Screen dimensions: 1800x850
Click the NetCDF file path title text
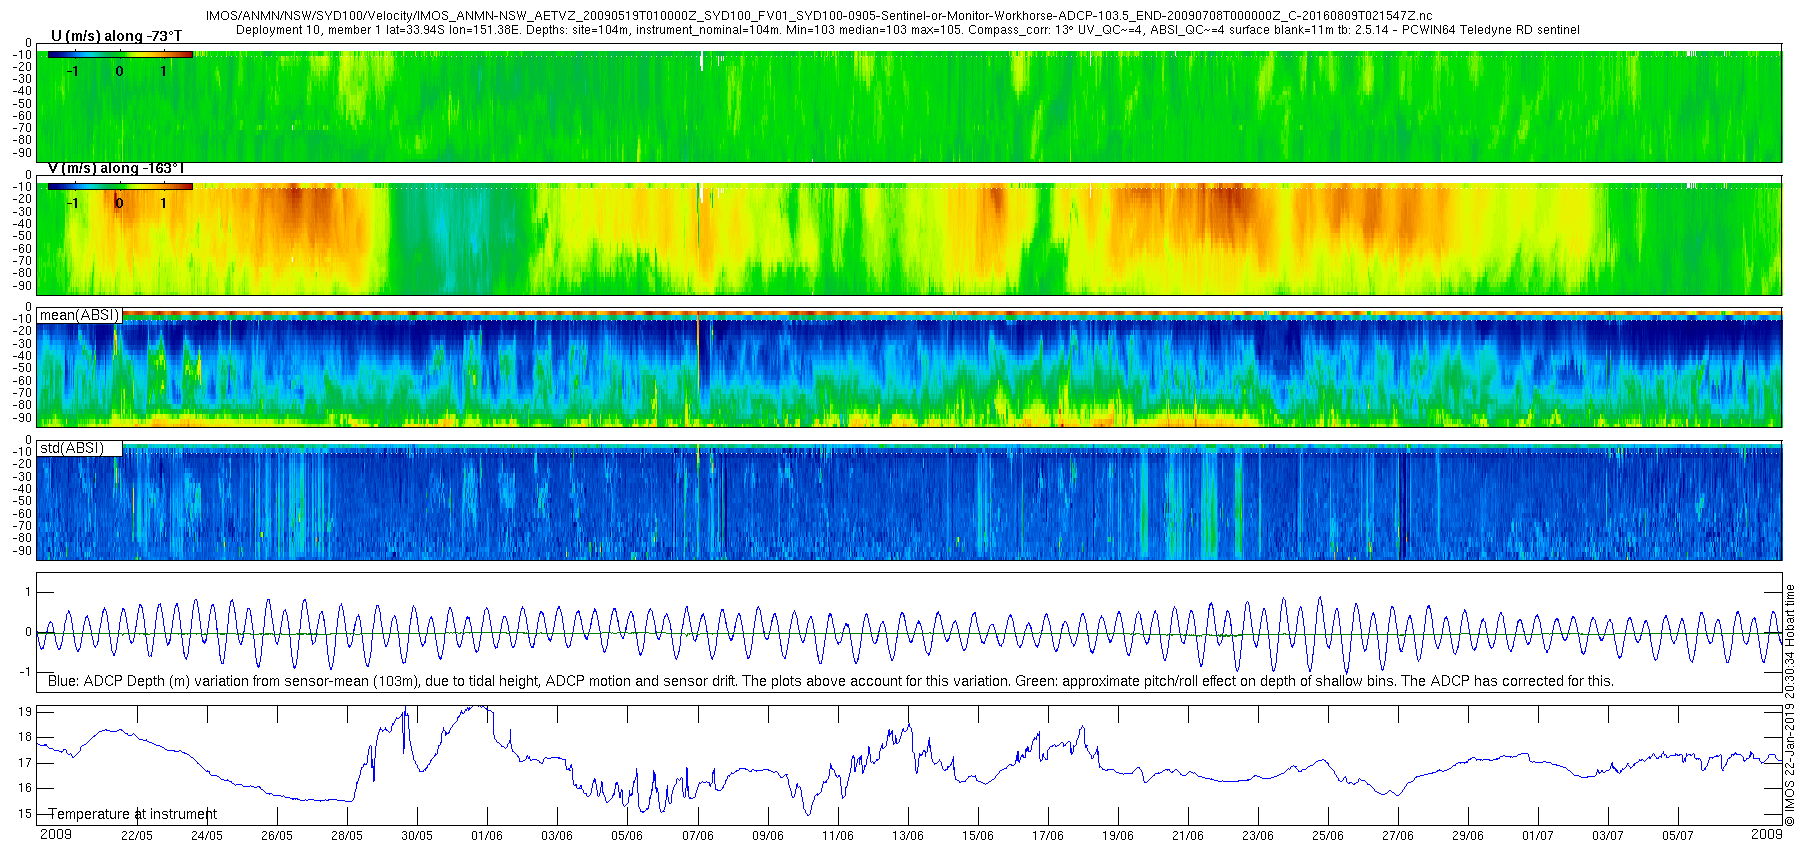pyautogui.click(x=819, y=16)
